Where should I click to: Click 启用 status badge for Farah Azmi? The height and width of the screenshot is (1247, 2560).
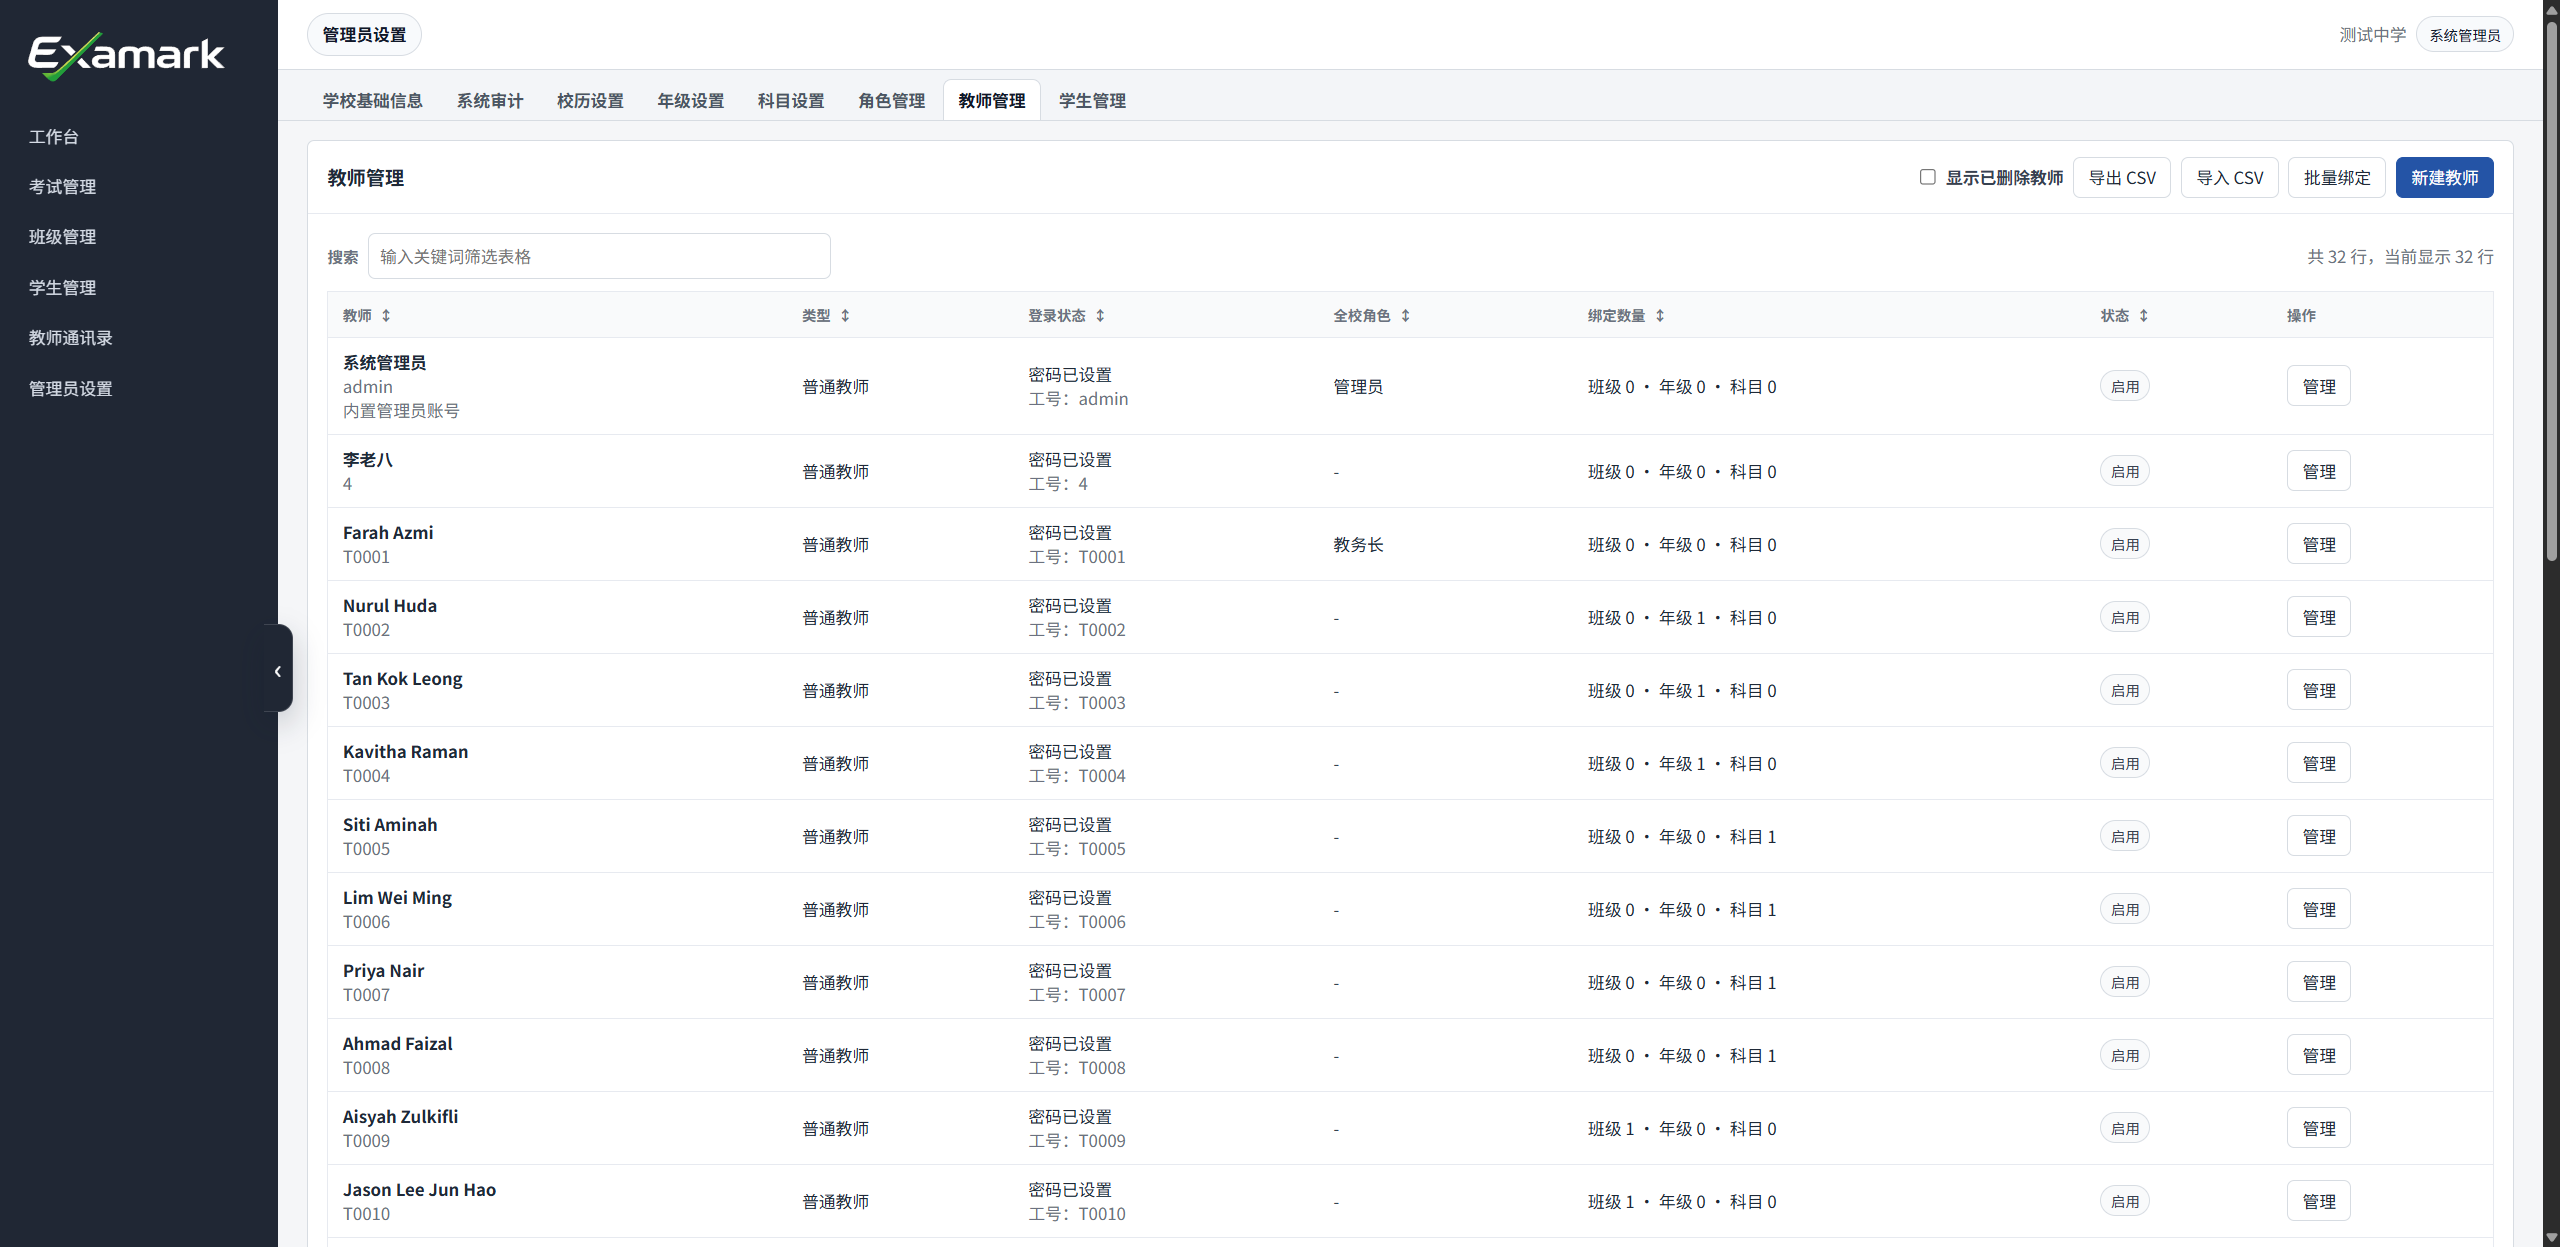point(2125,545)
